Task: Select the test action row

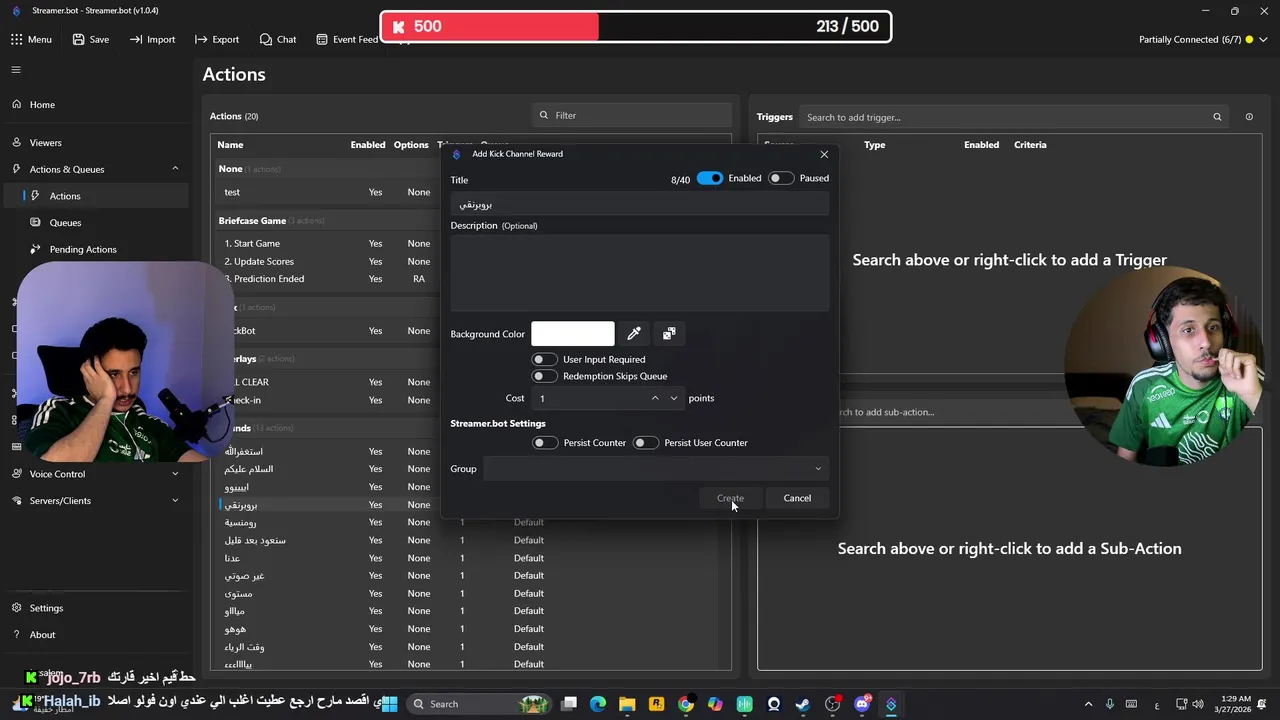Action: click(x=330, y=192)
